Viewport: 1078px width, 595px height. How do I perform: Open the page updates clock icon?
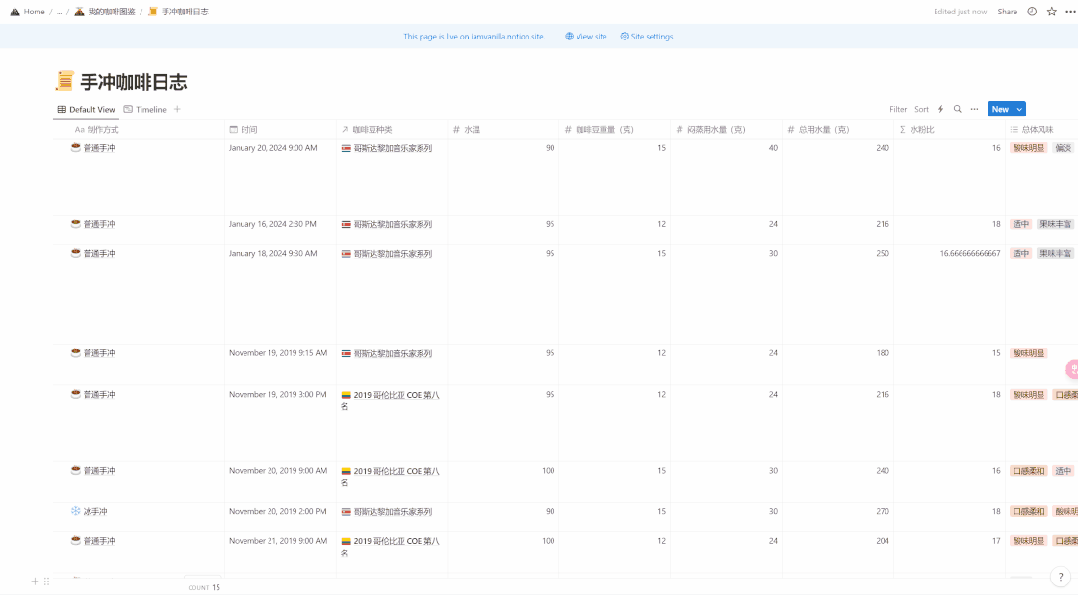click(1032, 12)
